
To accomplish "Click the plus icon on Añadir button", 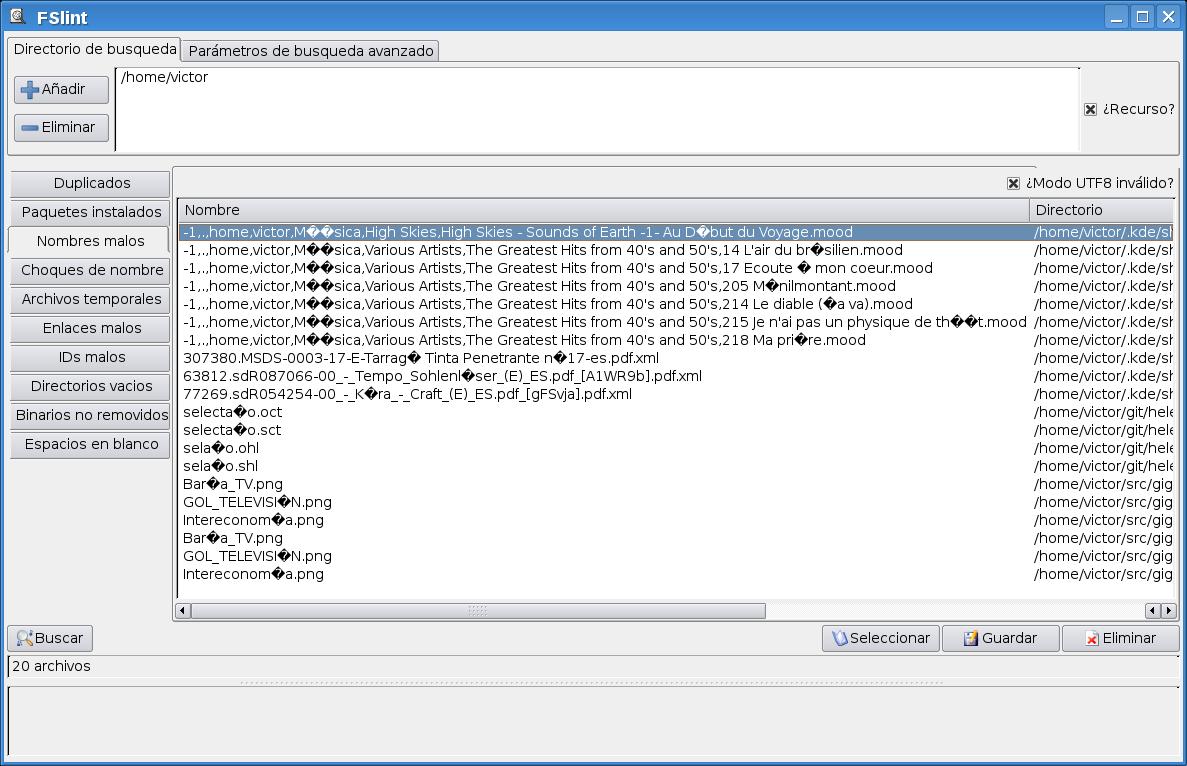I will [x=30, y=90].
